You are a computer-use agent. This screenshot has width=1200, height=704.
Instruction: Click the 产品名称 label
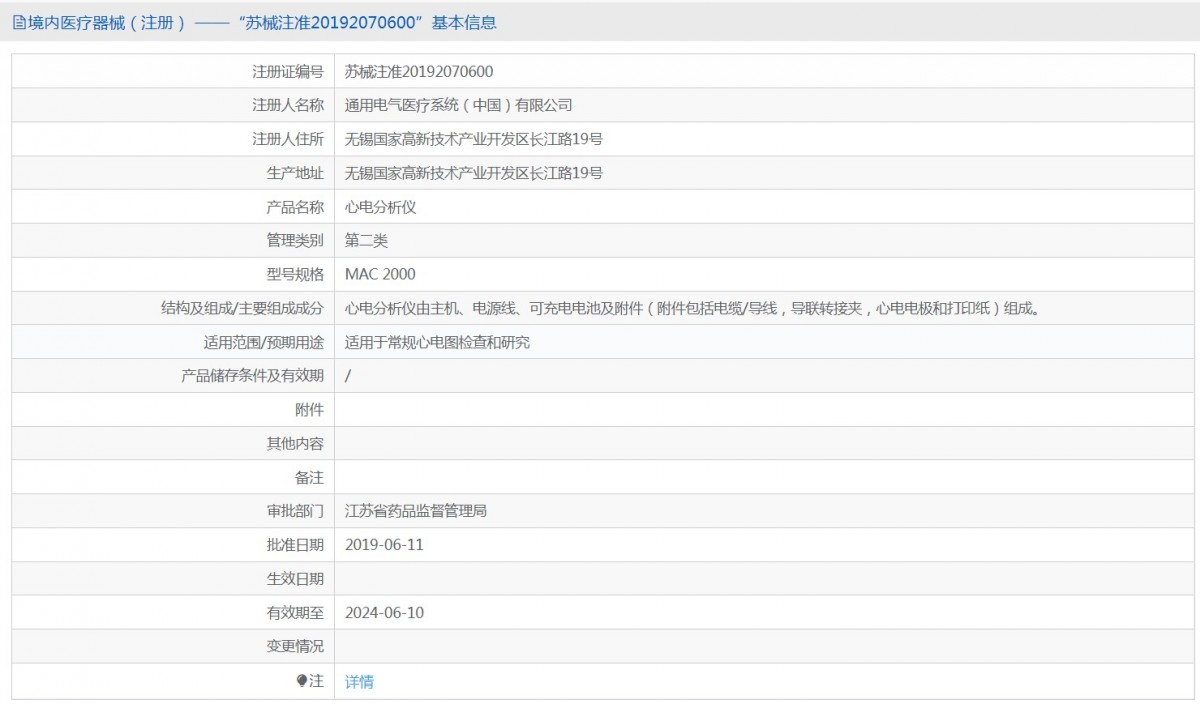[295, 207]
